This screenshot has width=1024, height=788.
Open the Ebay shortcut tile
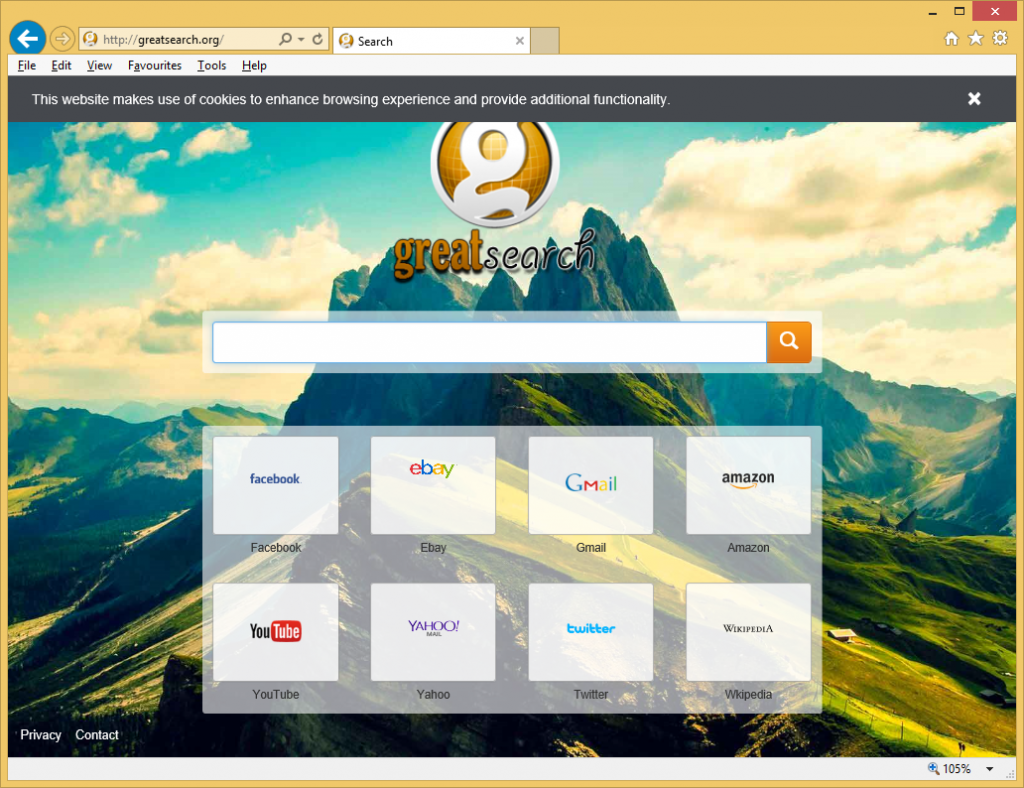click(x=433, y=485)
